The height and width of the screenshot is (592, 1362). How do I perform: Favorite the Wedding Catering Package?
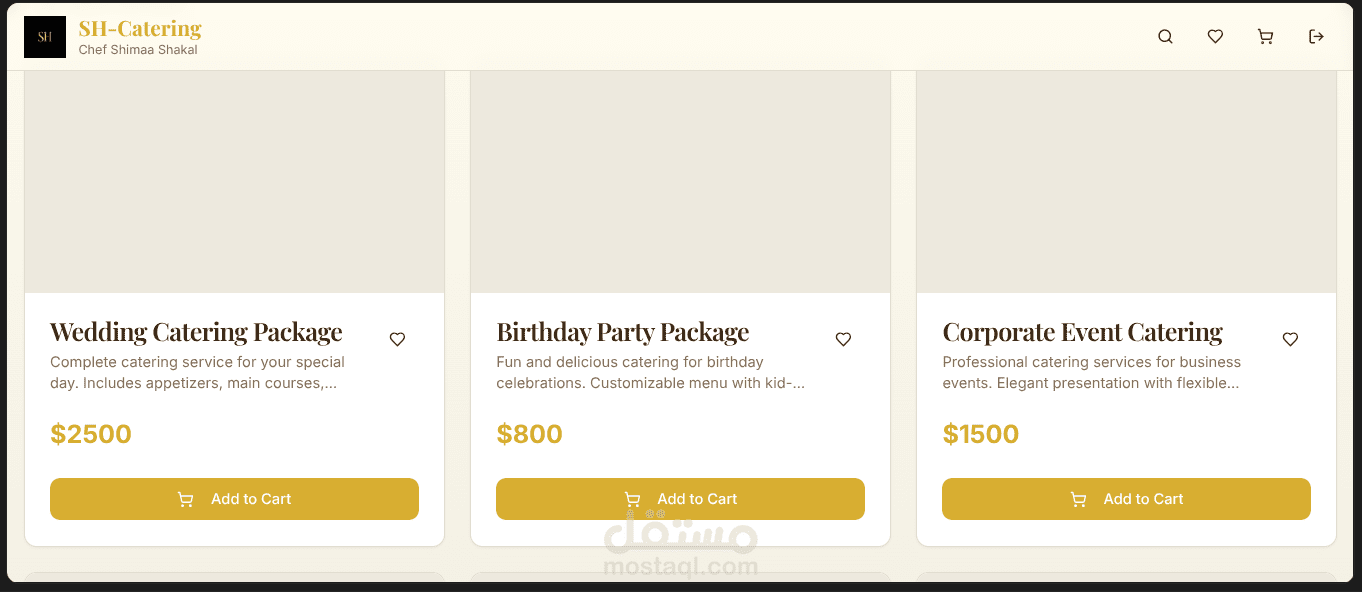tap(397, 340)
